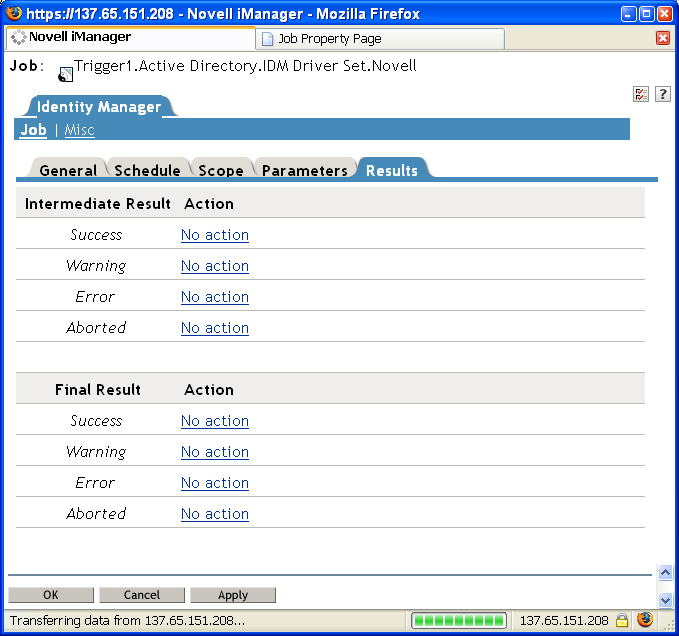Image resolution: width=679 pixels, height=636 pixels.
Task: Edit Final Result Warning No action link
Action: (215, 452)
